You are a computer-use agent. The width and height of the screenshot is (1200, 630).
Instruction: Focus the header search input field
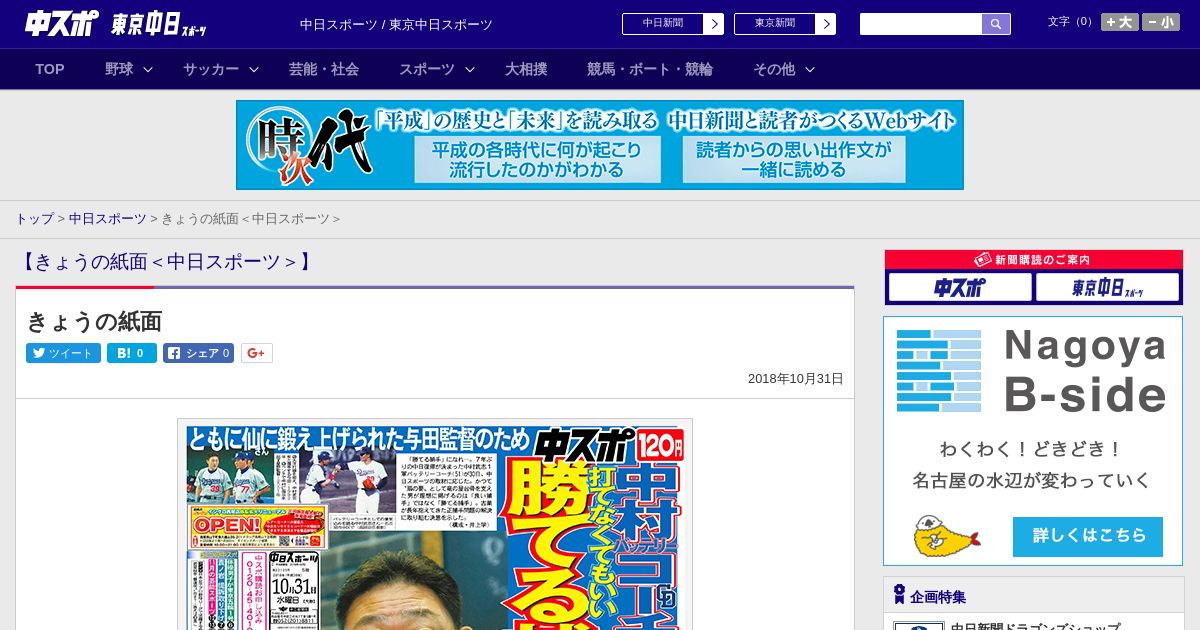click(x=921, y=24)
